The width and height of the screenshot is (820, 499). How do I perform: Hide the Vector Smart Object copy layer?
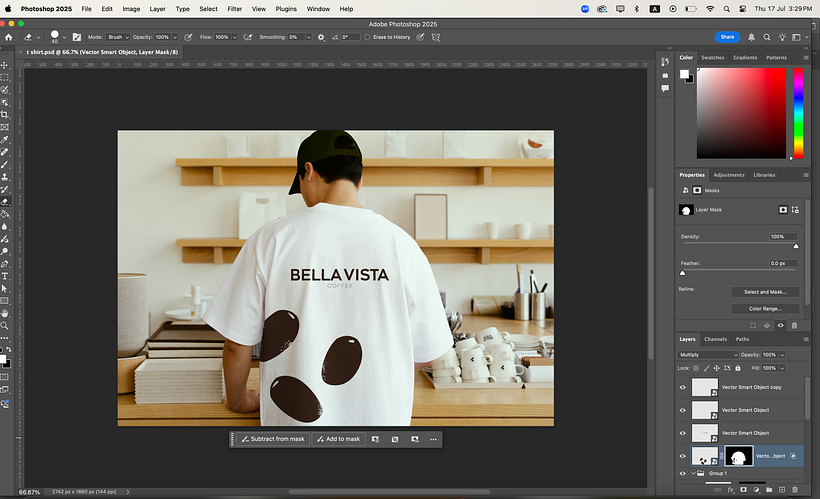coord(682,388)
